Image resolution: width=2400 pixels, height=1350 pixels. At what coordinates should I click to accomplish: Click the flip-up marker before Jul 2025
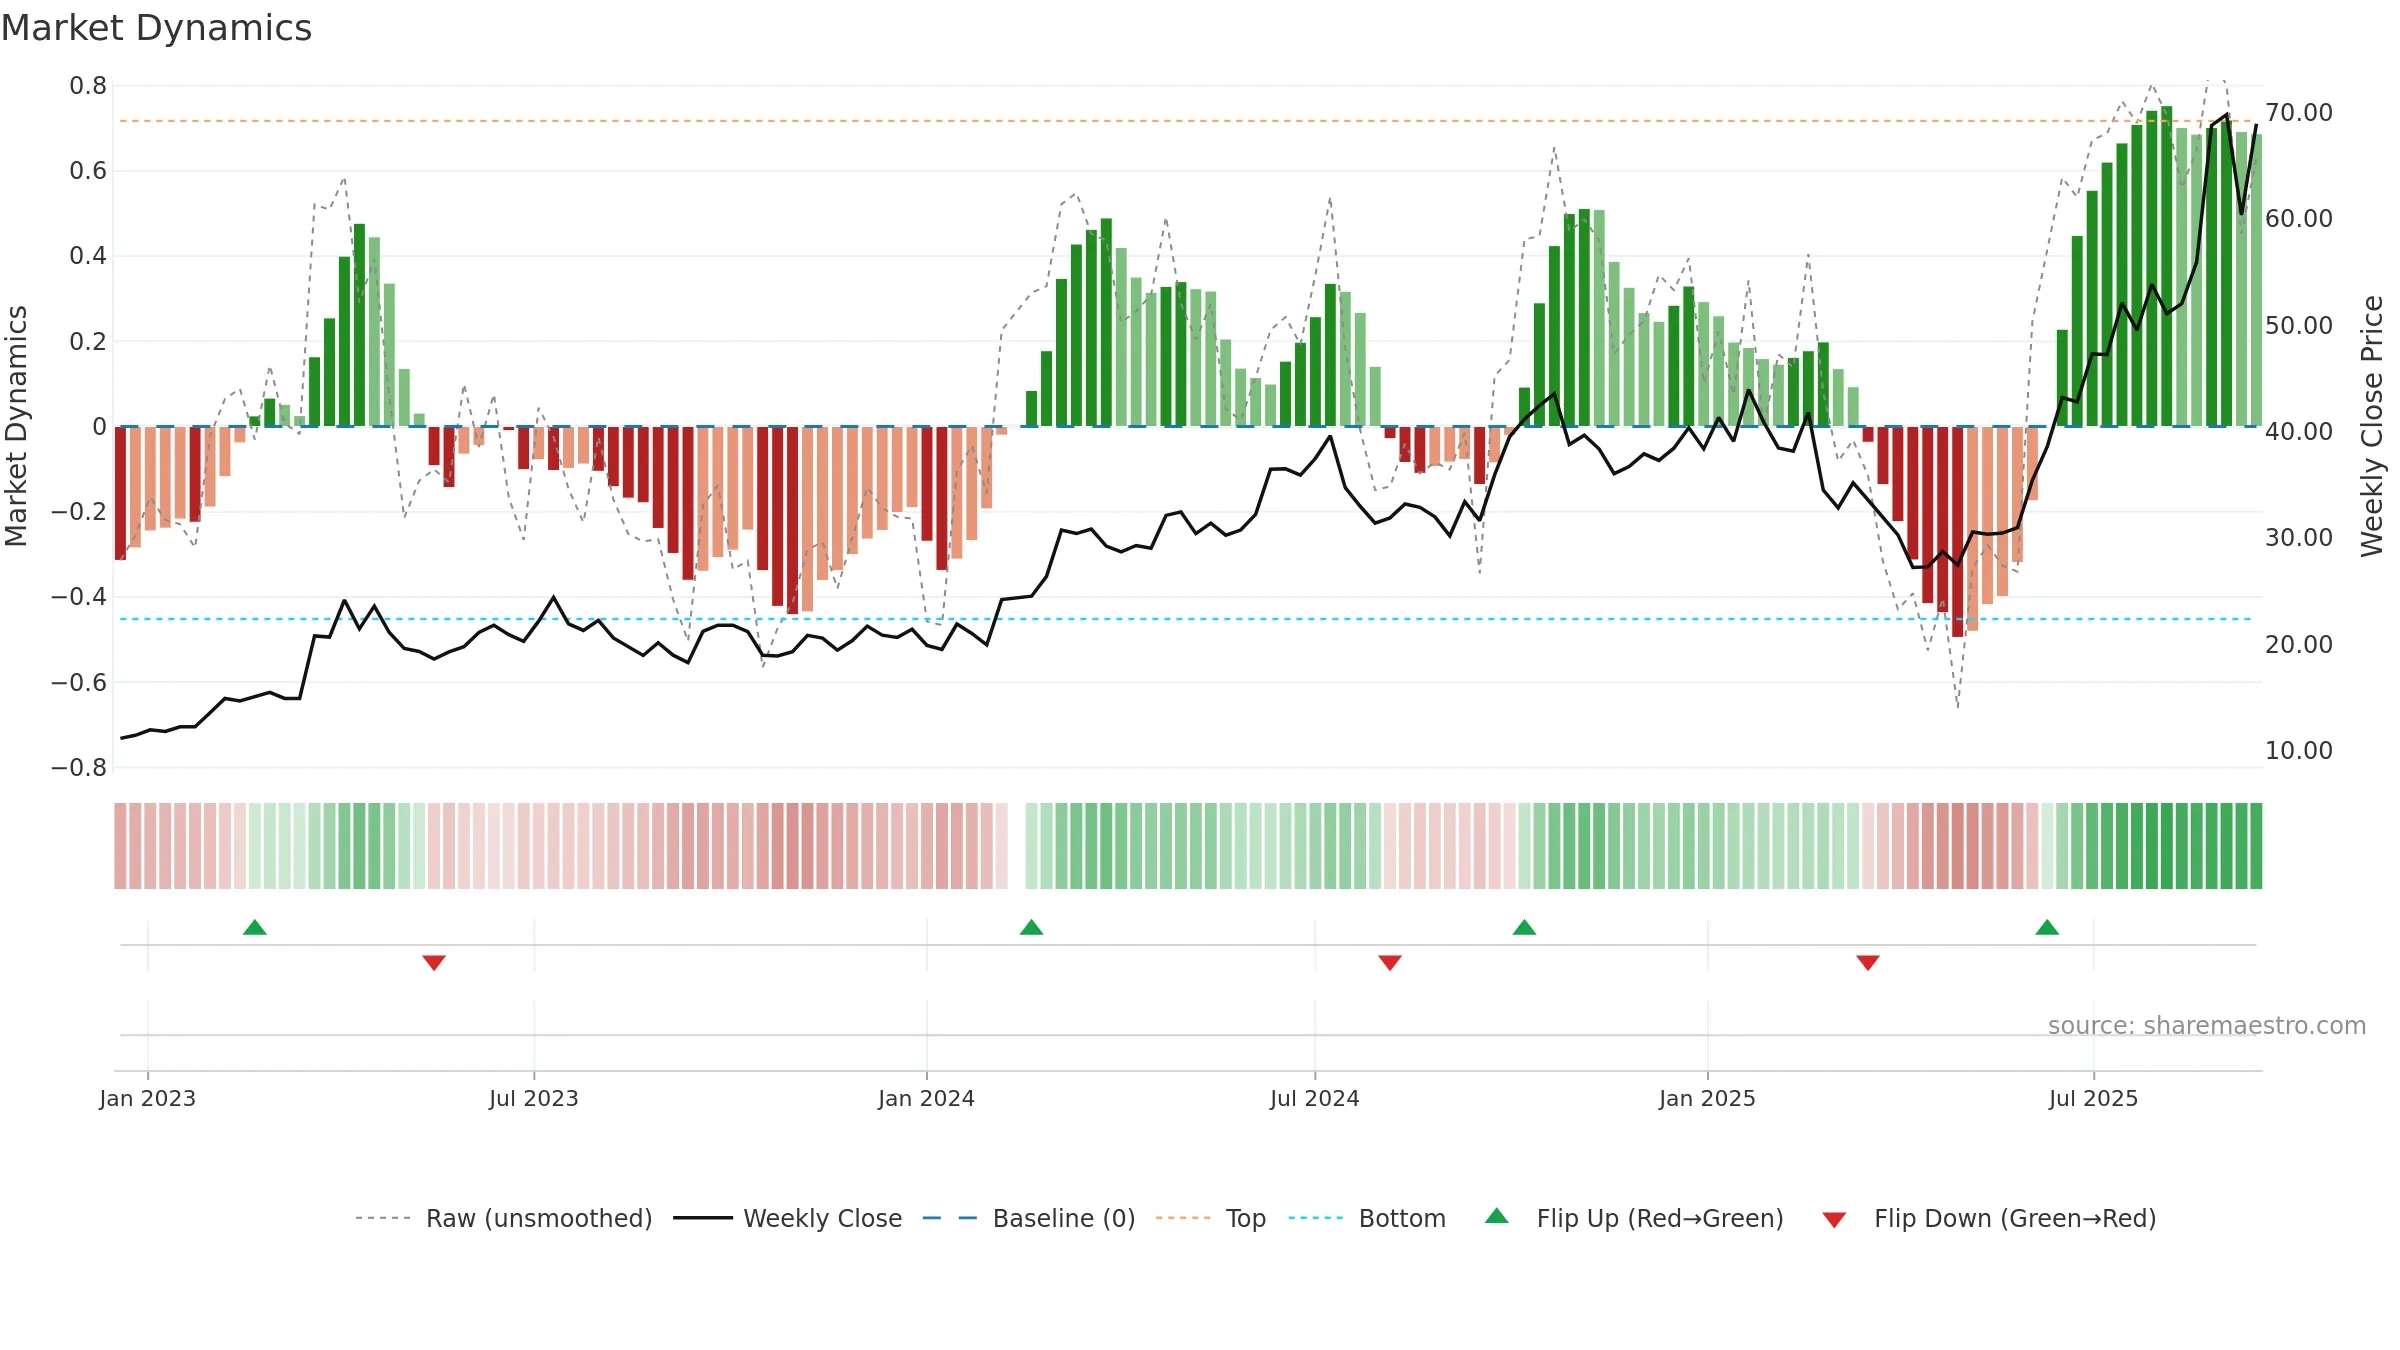[x=2047, y=927]
